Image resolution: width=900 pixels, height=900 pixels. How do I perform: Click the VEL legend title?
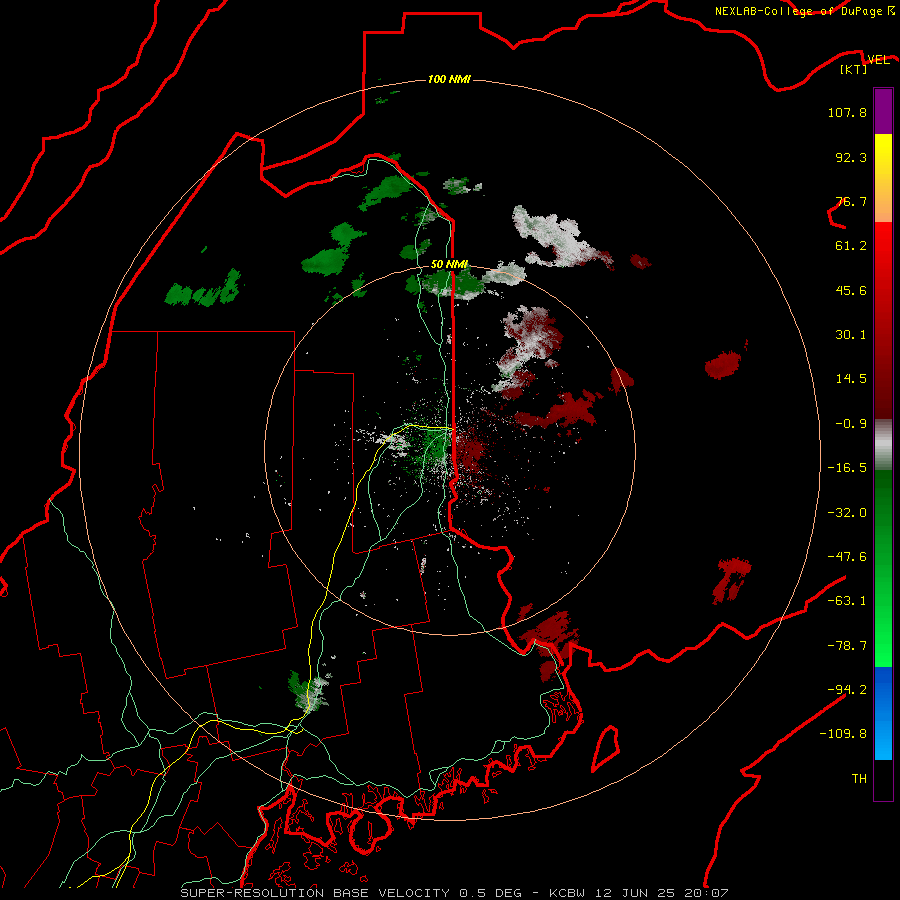[878, 60]
